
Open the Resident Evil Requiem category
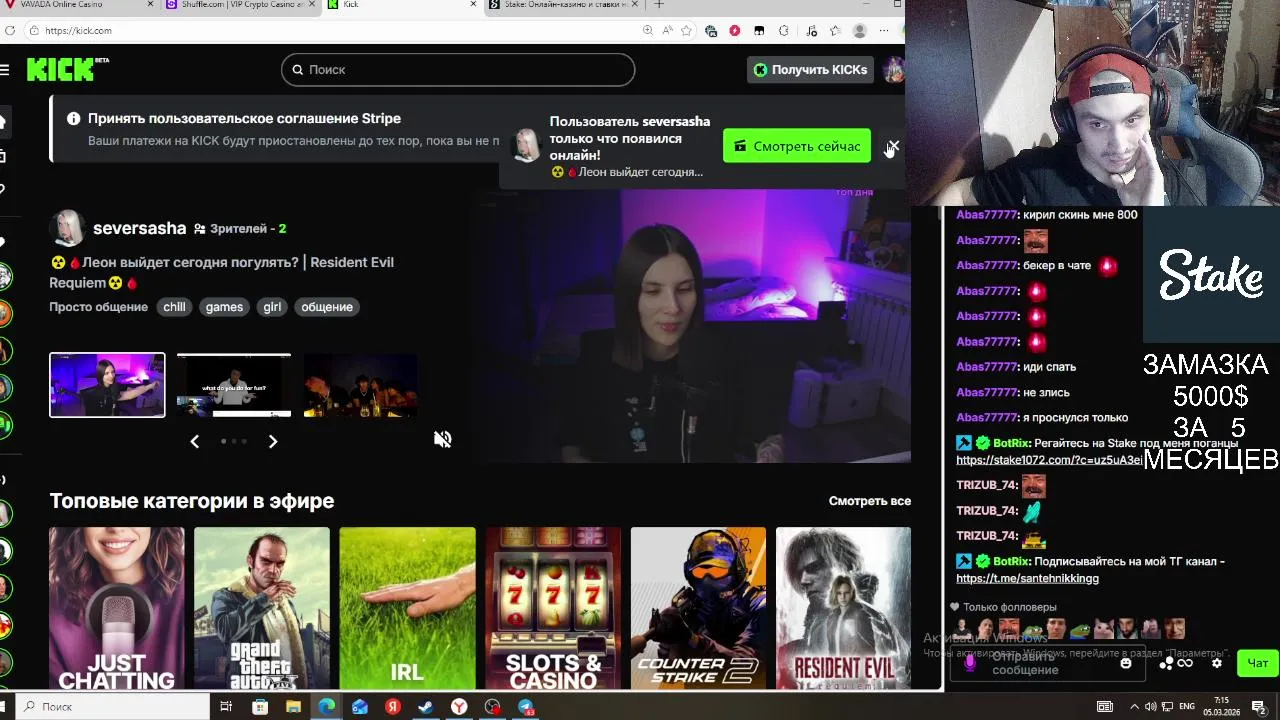pyautogui.click(x=843, y=608)
